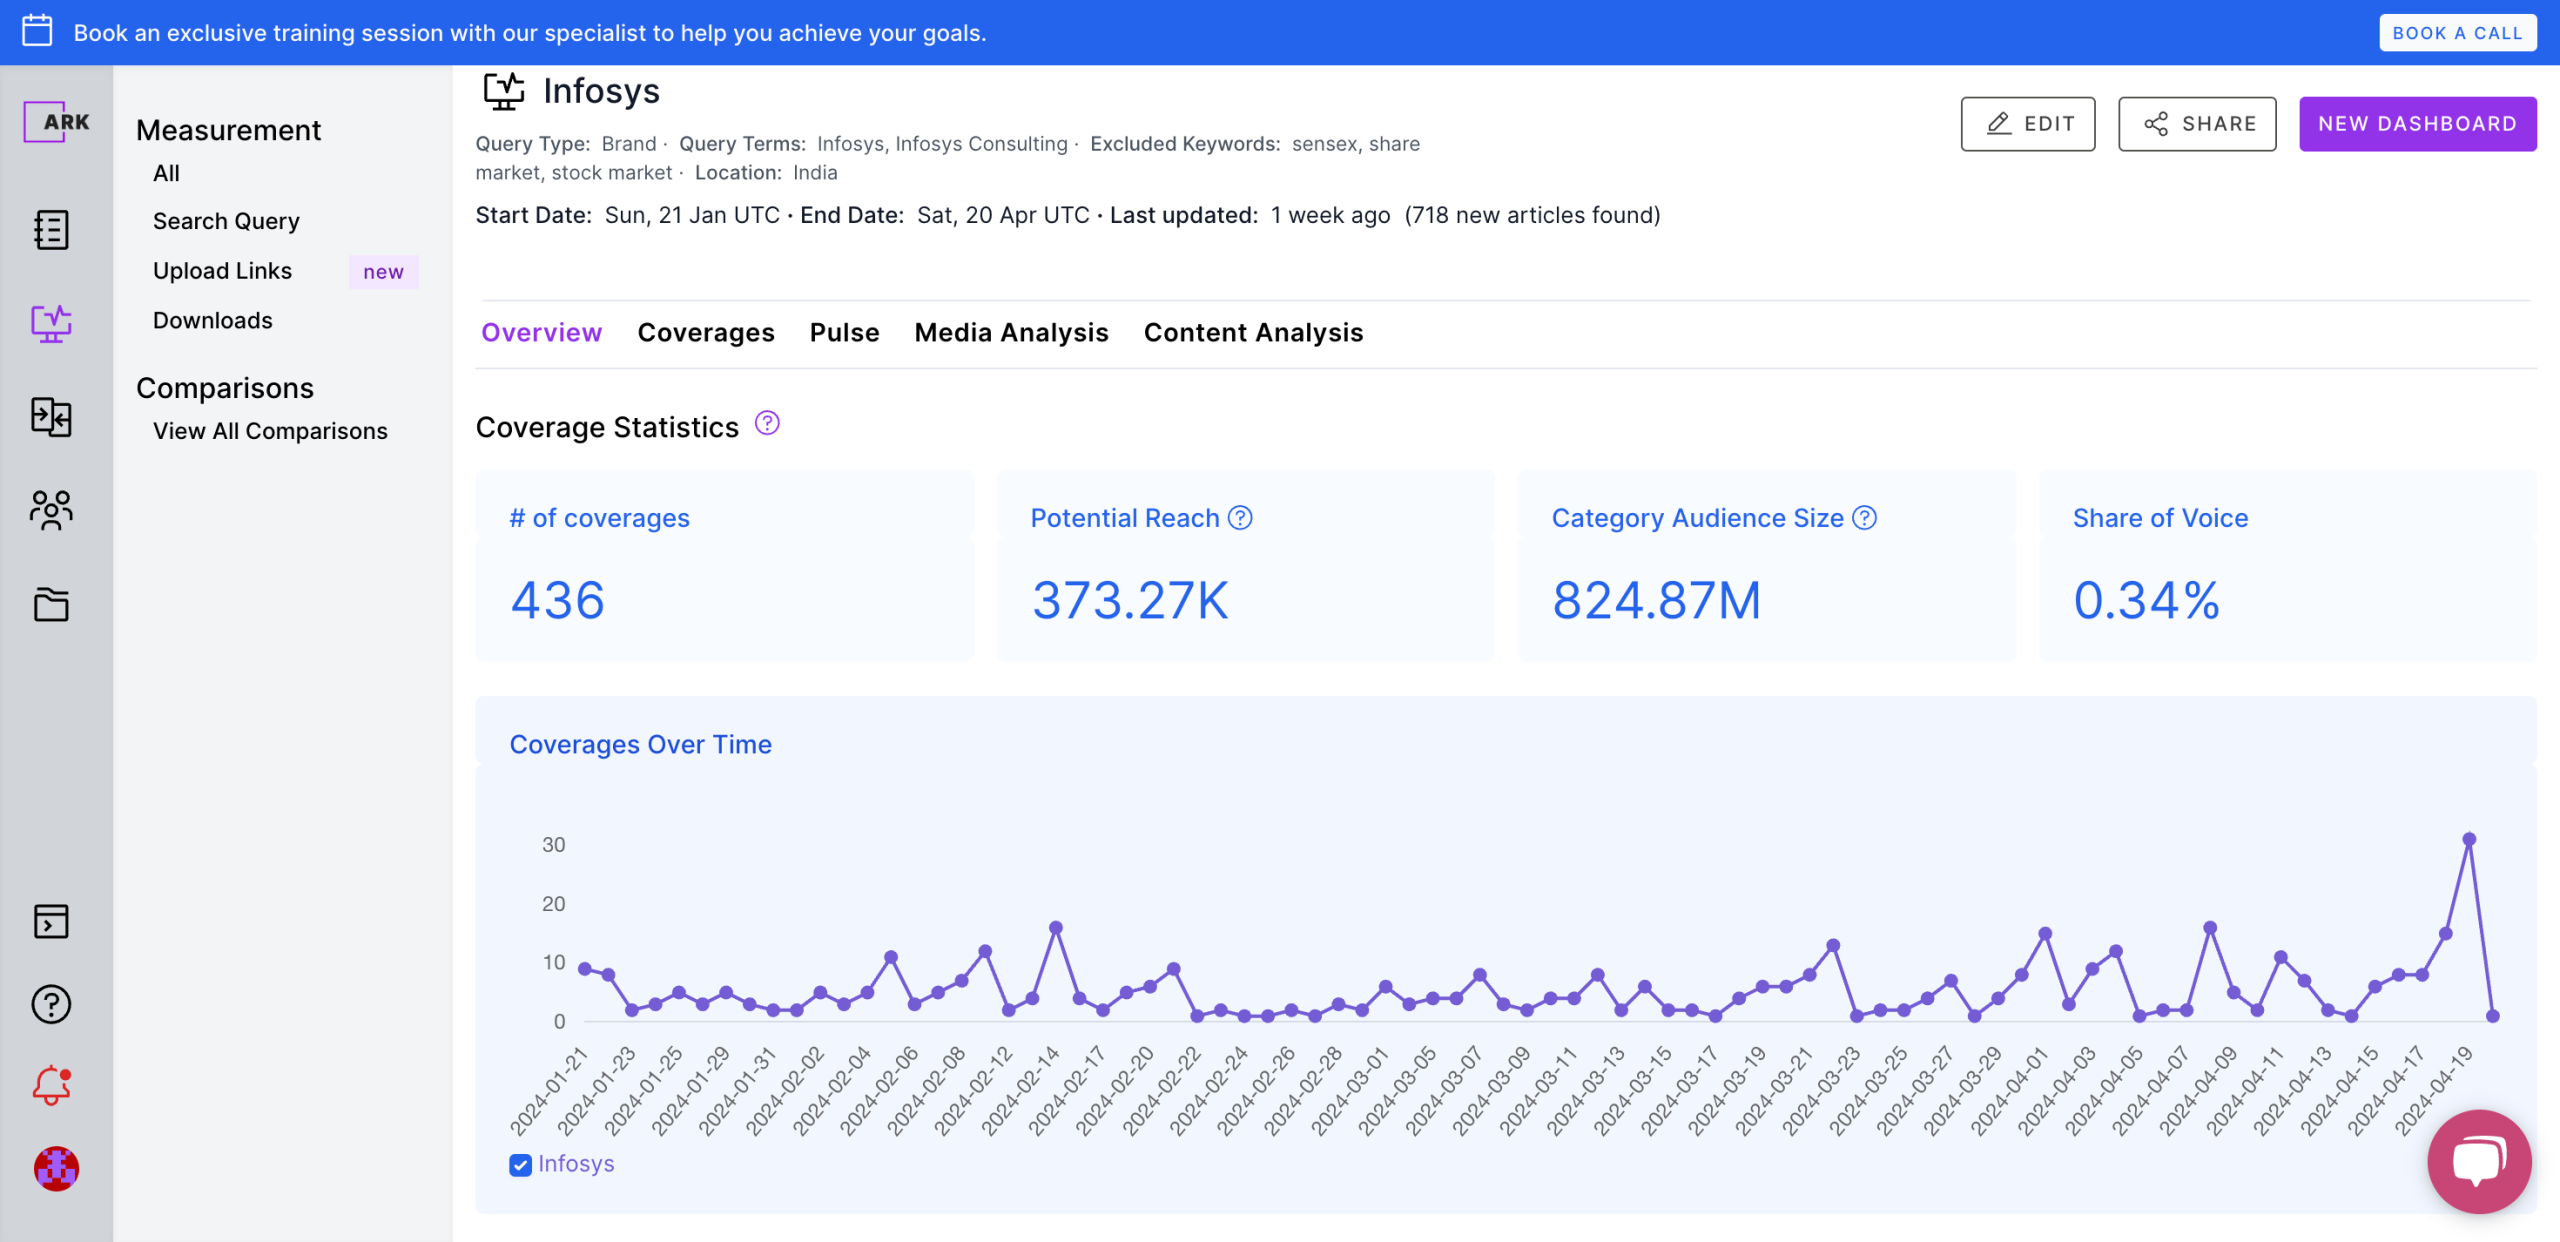Image resolution: width=2560 pixels, height=1242 pixels.
Task: Select All under Measurement
Action: (x=166, y=174)
